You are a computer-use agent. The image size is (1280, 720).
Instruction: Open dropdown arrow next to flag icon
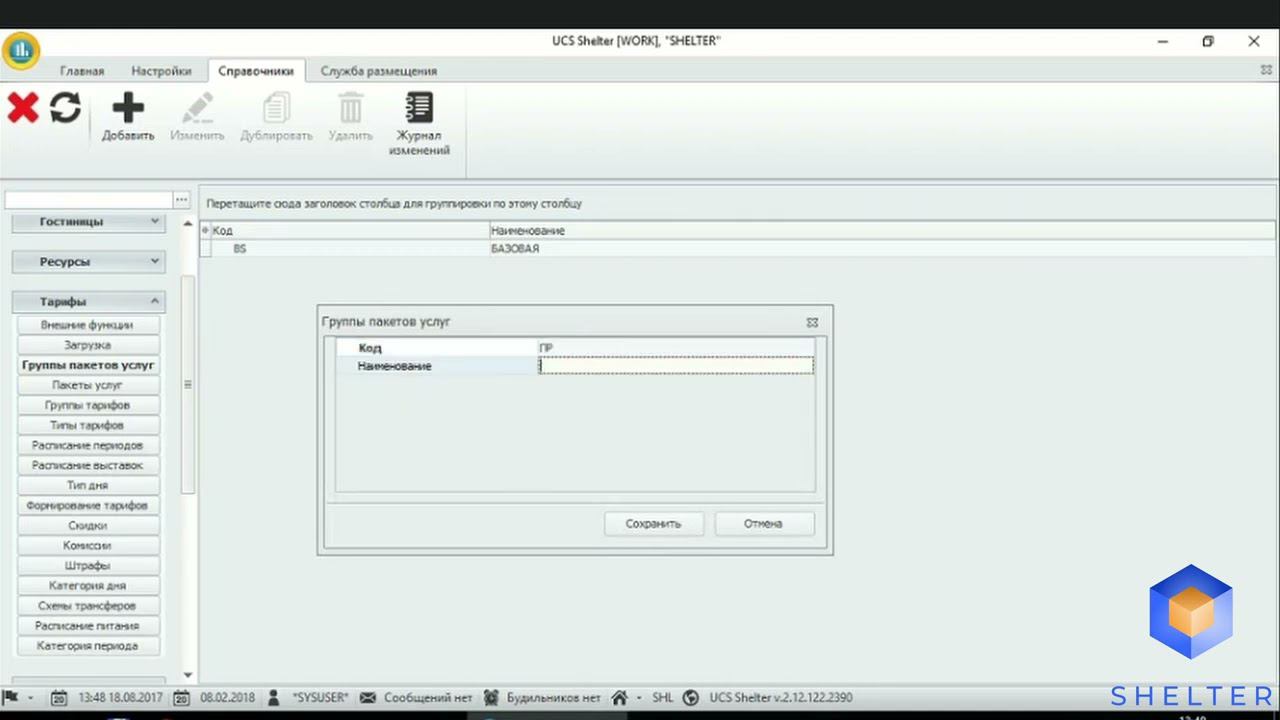click(30, 698)
